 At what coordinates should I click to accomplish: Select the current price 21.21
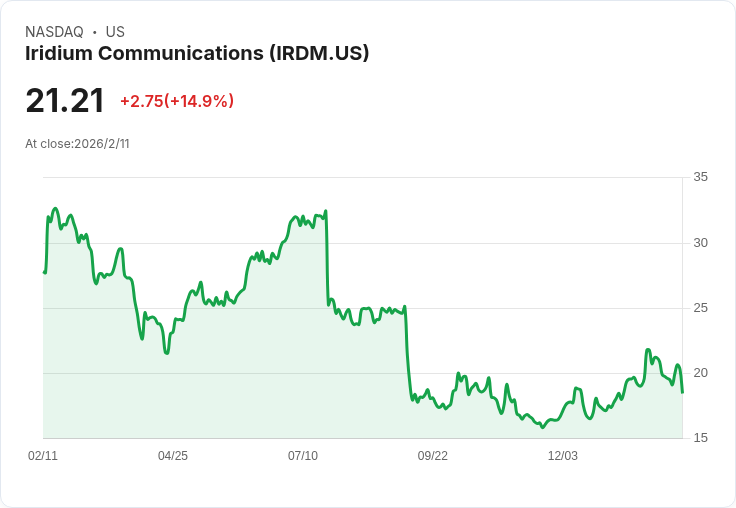point(65,101)
